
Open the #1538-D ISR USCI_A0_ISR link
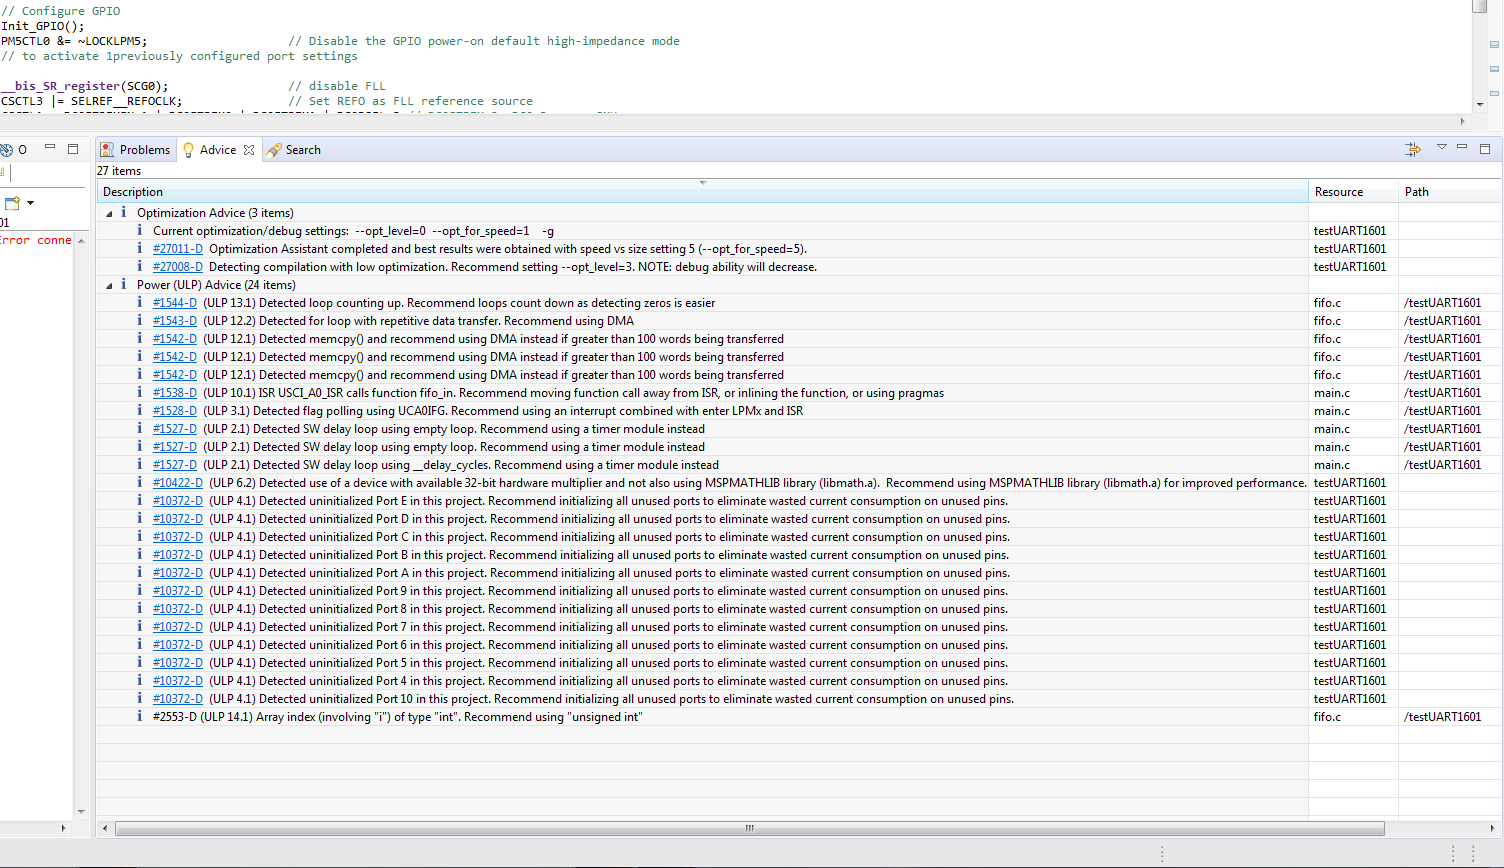coord(175,393)
